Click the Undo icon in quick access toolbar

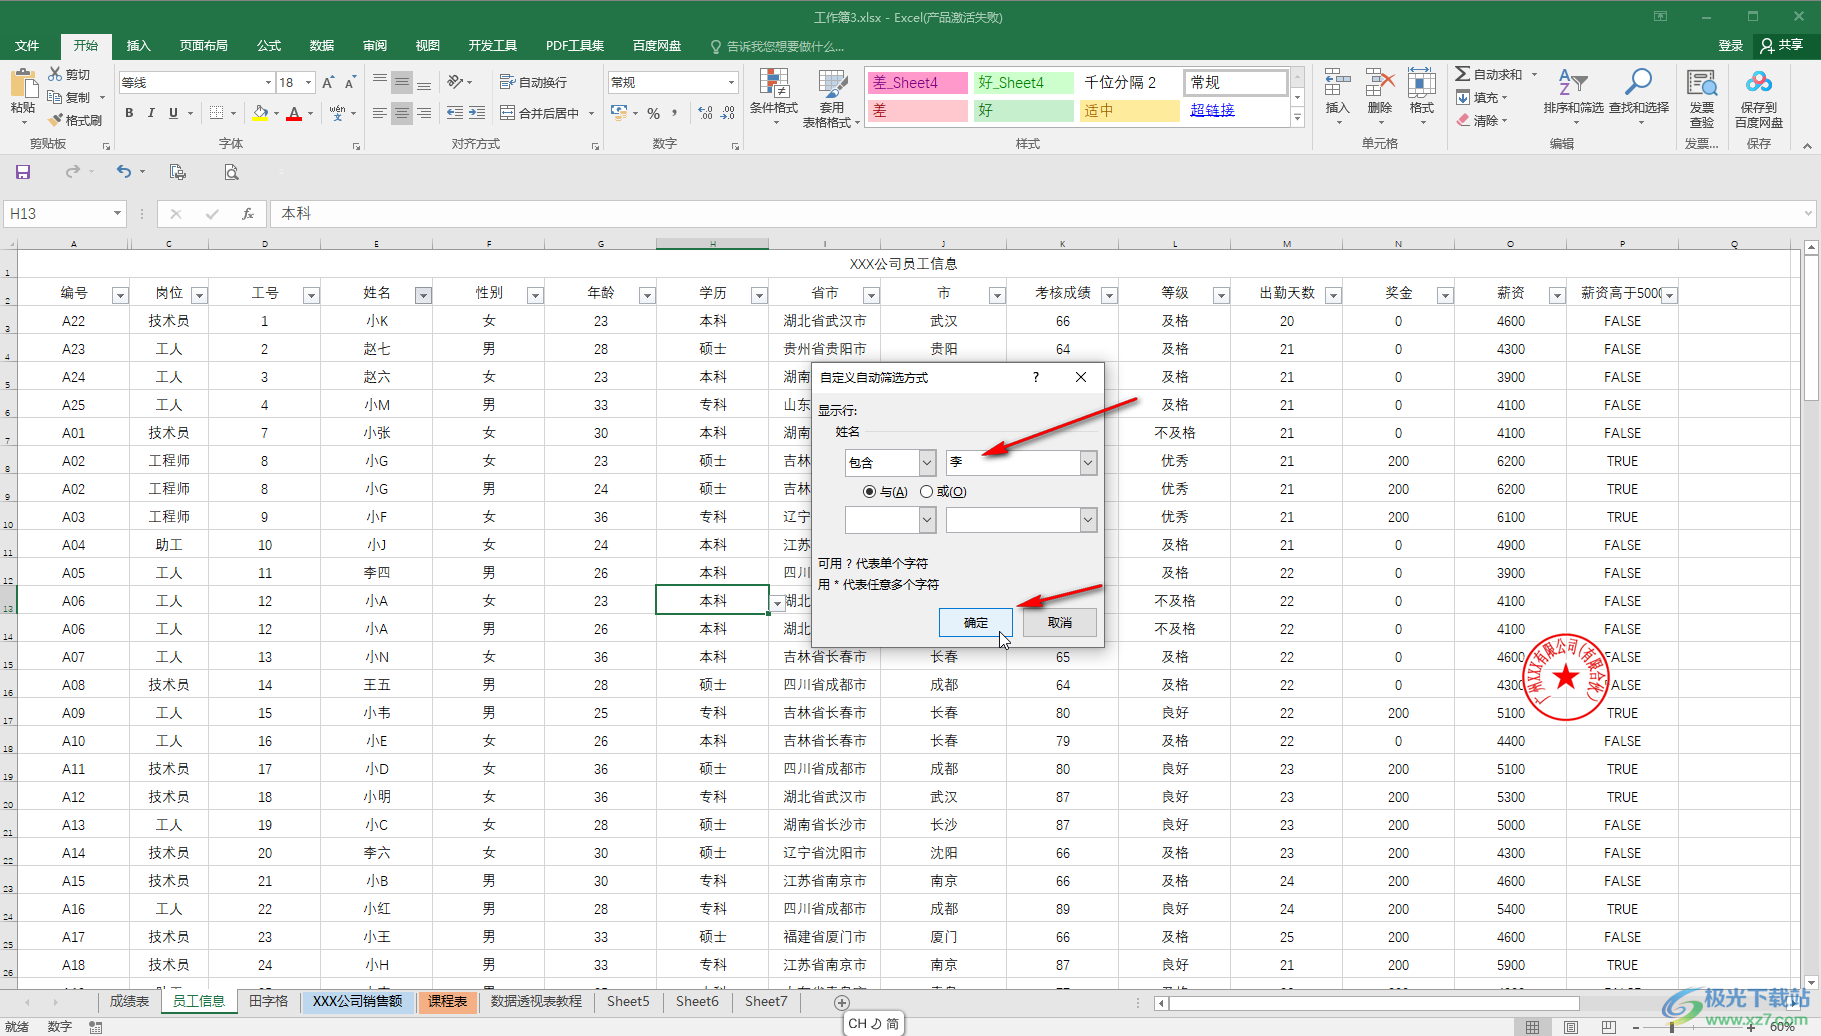click(124, 172)
